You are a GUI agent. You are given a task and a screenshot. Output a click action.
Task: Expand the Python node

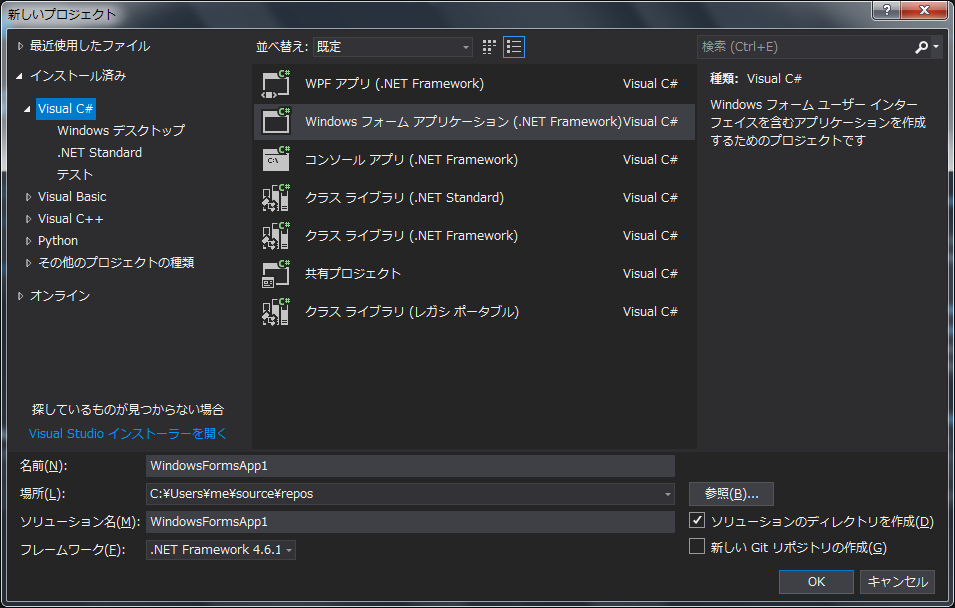[x=28, y=241]
